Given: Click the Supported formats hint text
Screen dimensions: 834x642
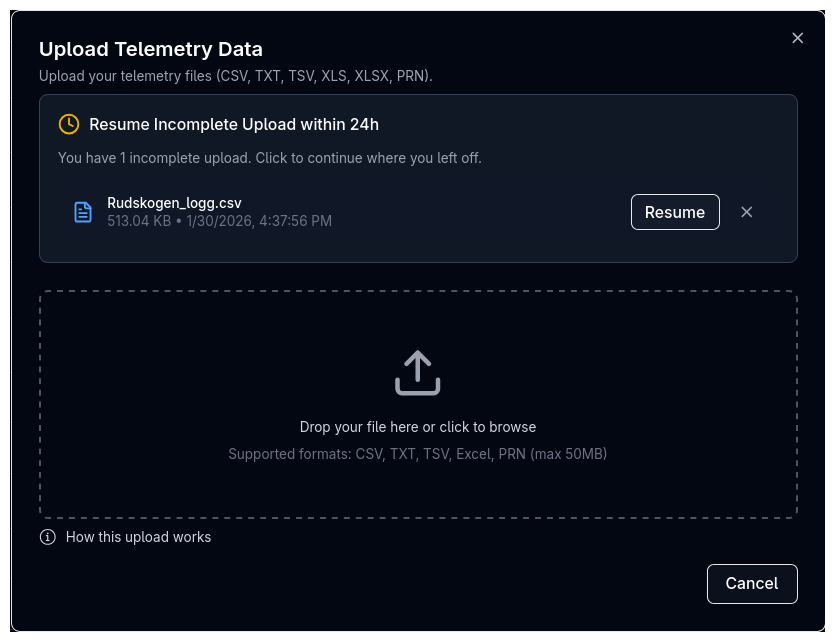Looking at the screenshot, I should (x=418, y=454).
